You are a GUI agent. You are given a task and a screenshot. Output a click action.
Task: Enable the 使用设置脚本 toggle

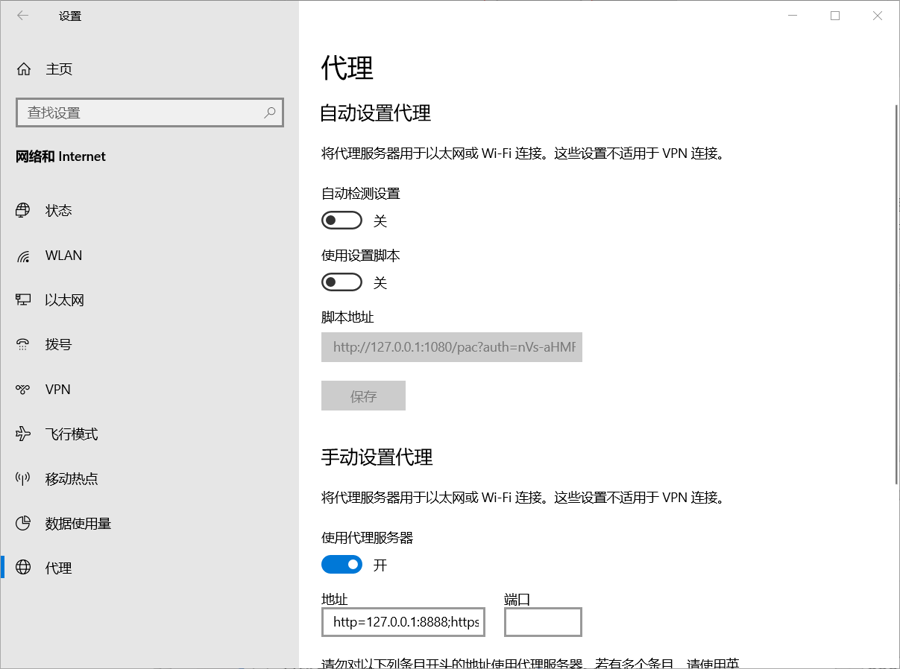342,282
